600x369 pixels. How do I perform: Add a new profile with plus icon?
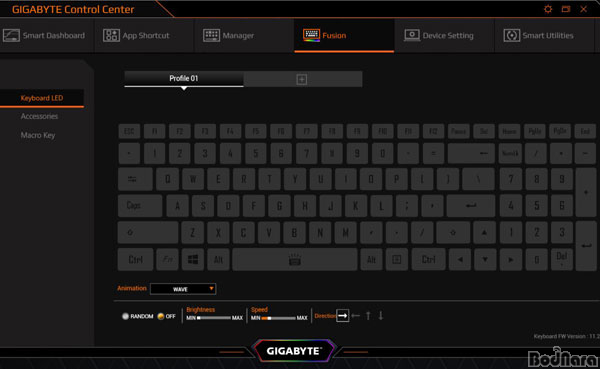tap(302, 79)
